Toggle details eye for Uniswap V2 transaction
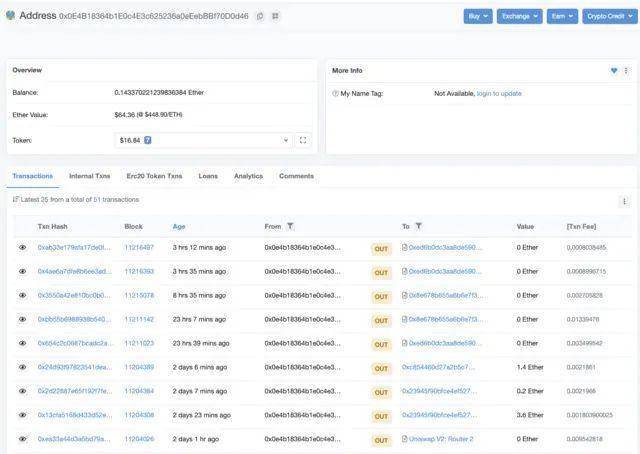 [x=22, y=439]
